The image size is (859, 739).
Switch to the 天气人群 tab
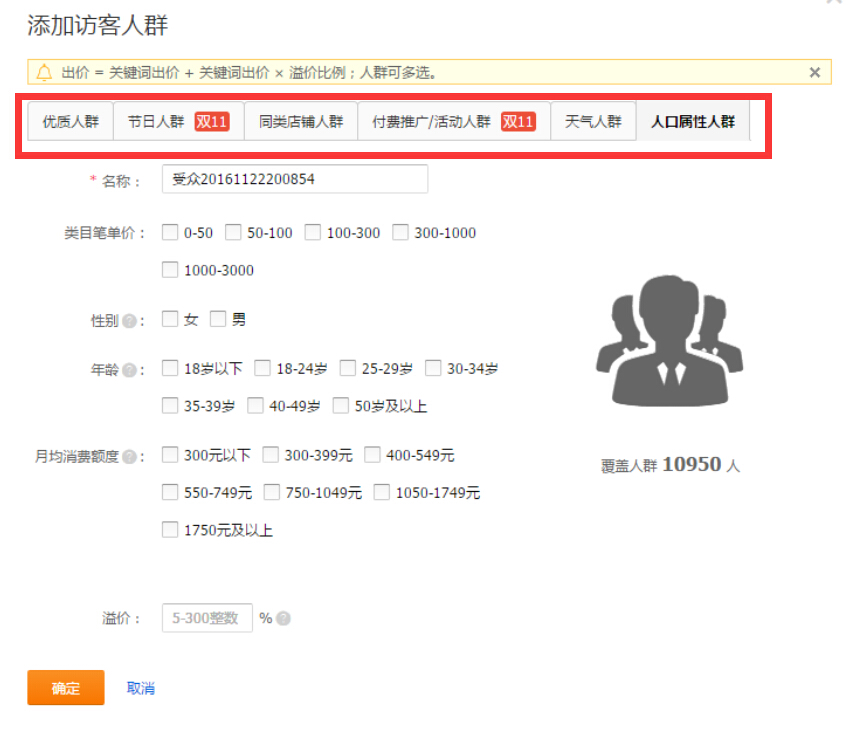click(593, 122)
